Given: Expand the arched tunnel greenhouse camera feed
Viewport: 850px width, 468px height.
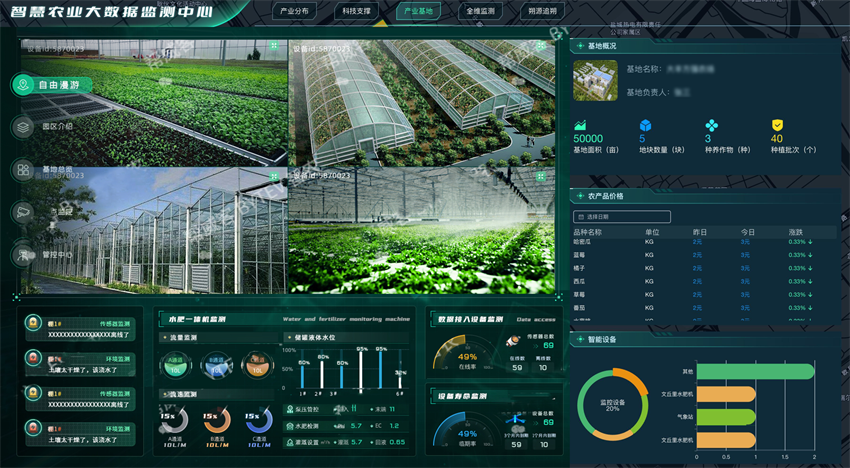Looking at the screenshot, I should (541, 46).
